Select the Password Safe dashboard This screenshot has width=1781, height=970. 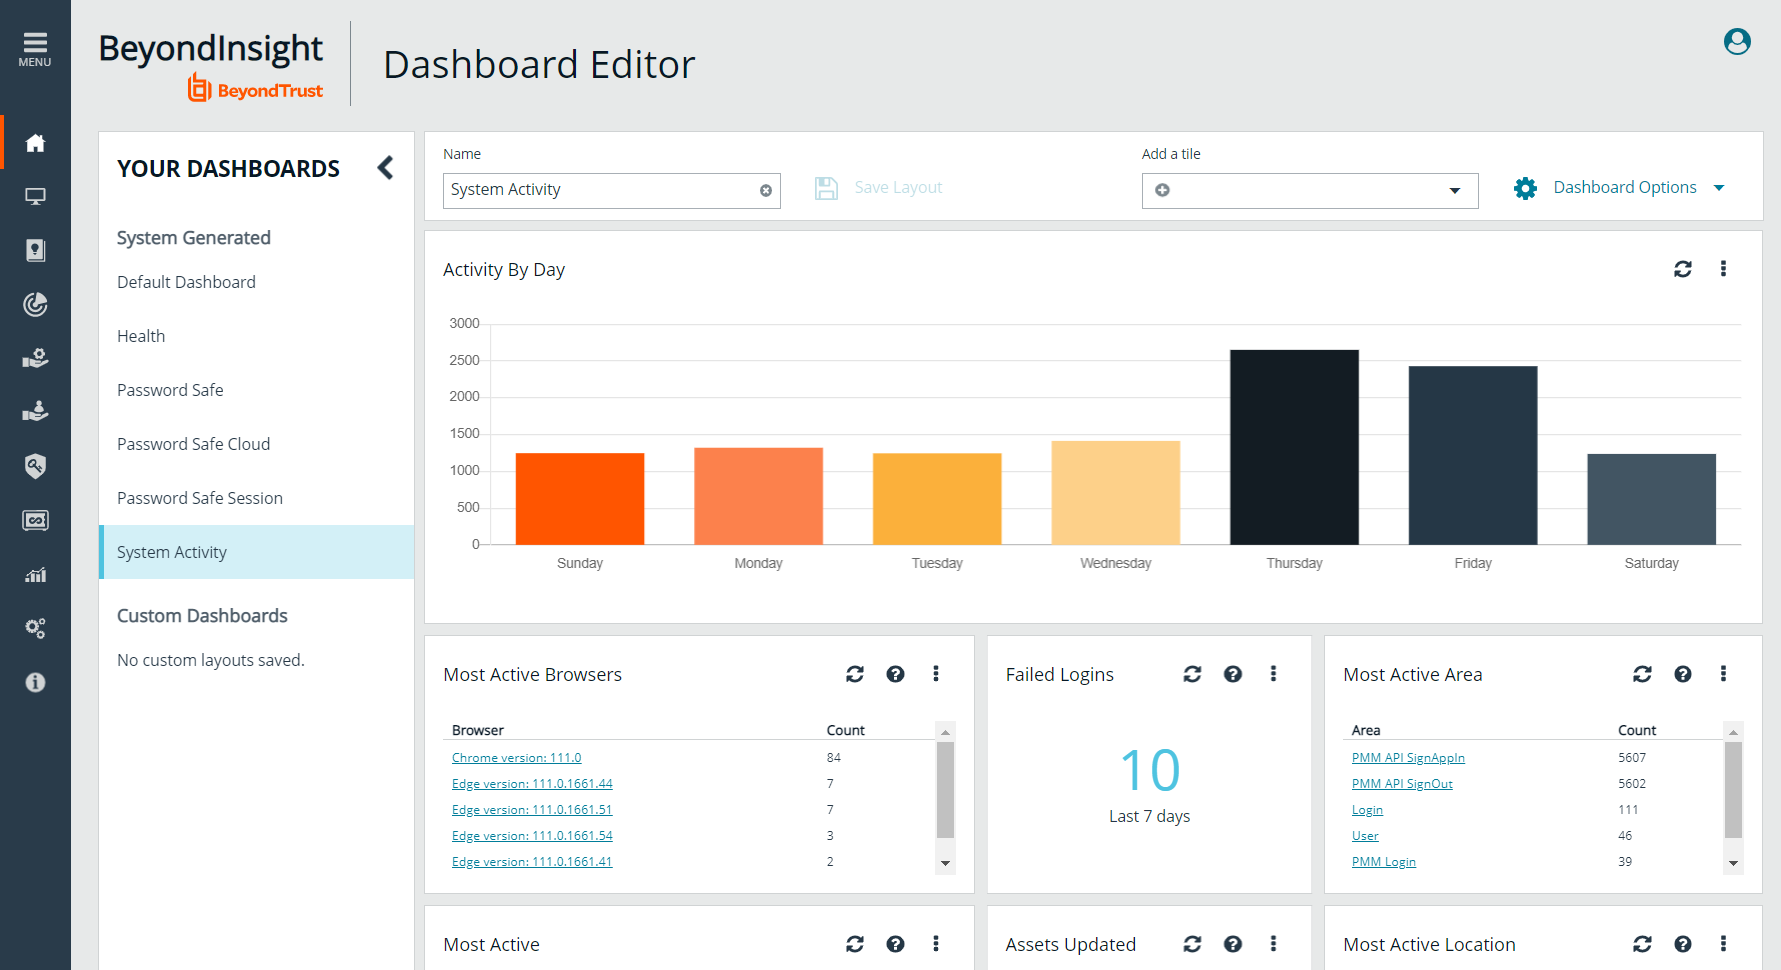pos(170,390)
